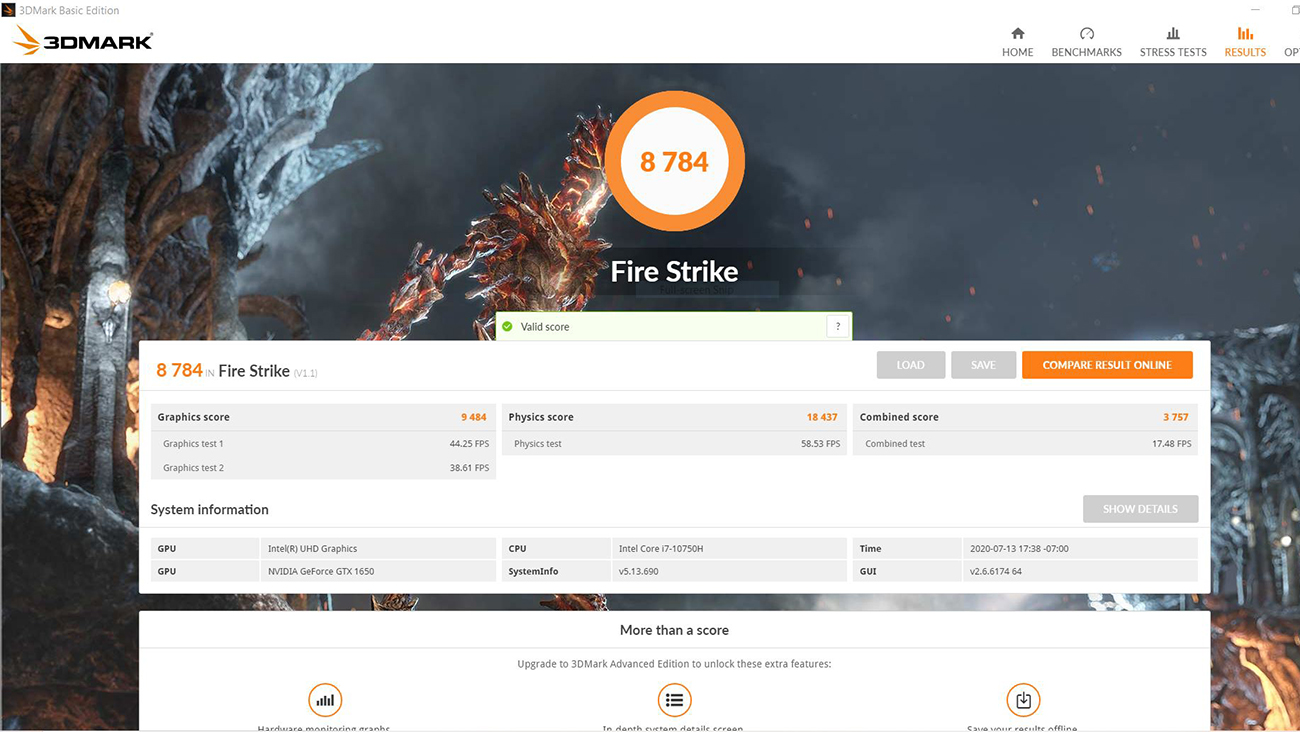
Task: Click the SHOW DETAILS button
Action: point(1140,509)
